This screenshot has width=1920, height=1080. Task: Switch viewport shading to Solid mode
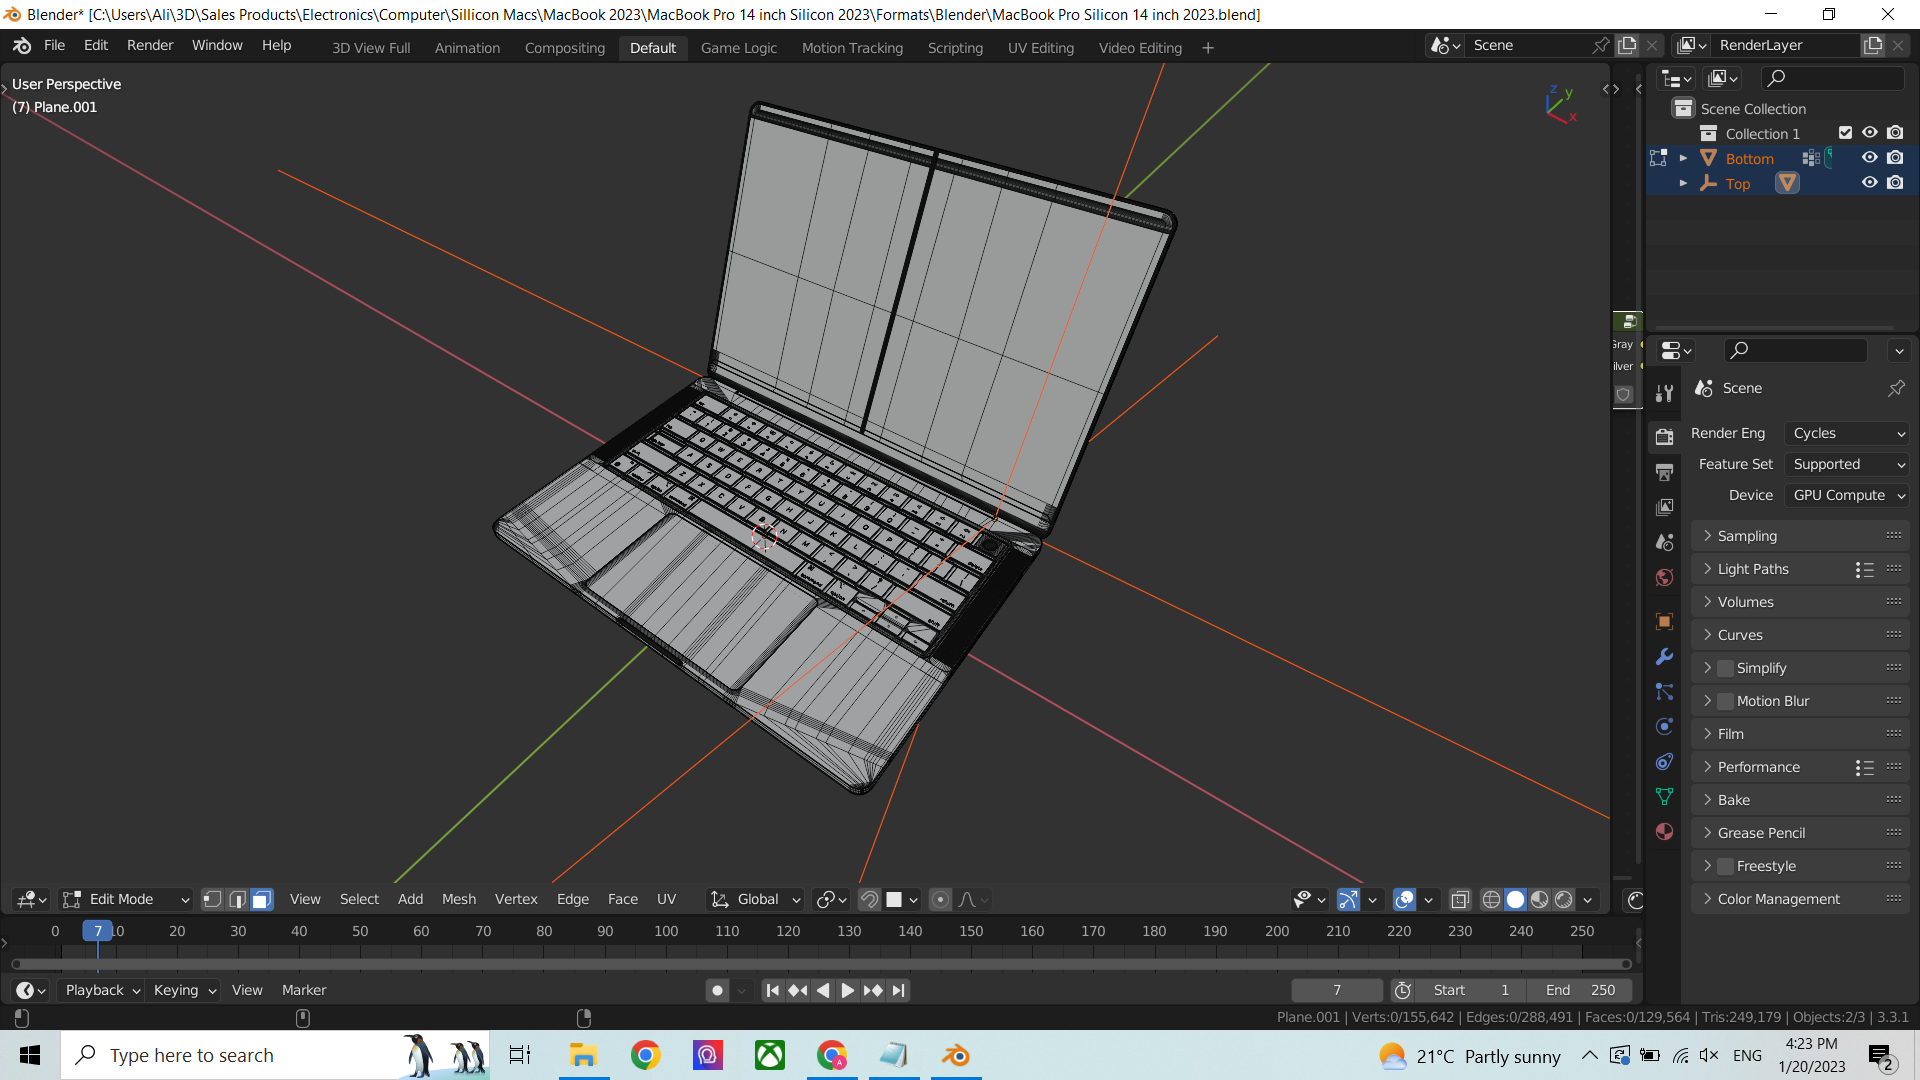click(x=1514, y=899)
